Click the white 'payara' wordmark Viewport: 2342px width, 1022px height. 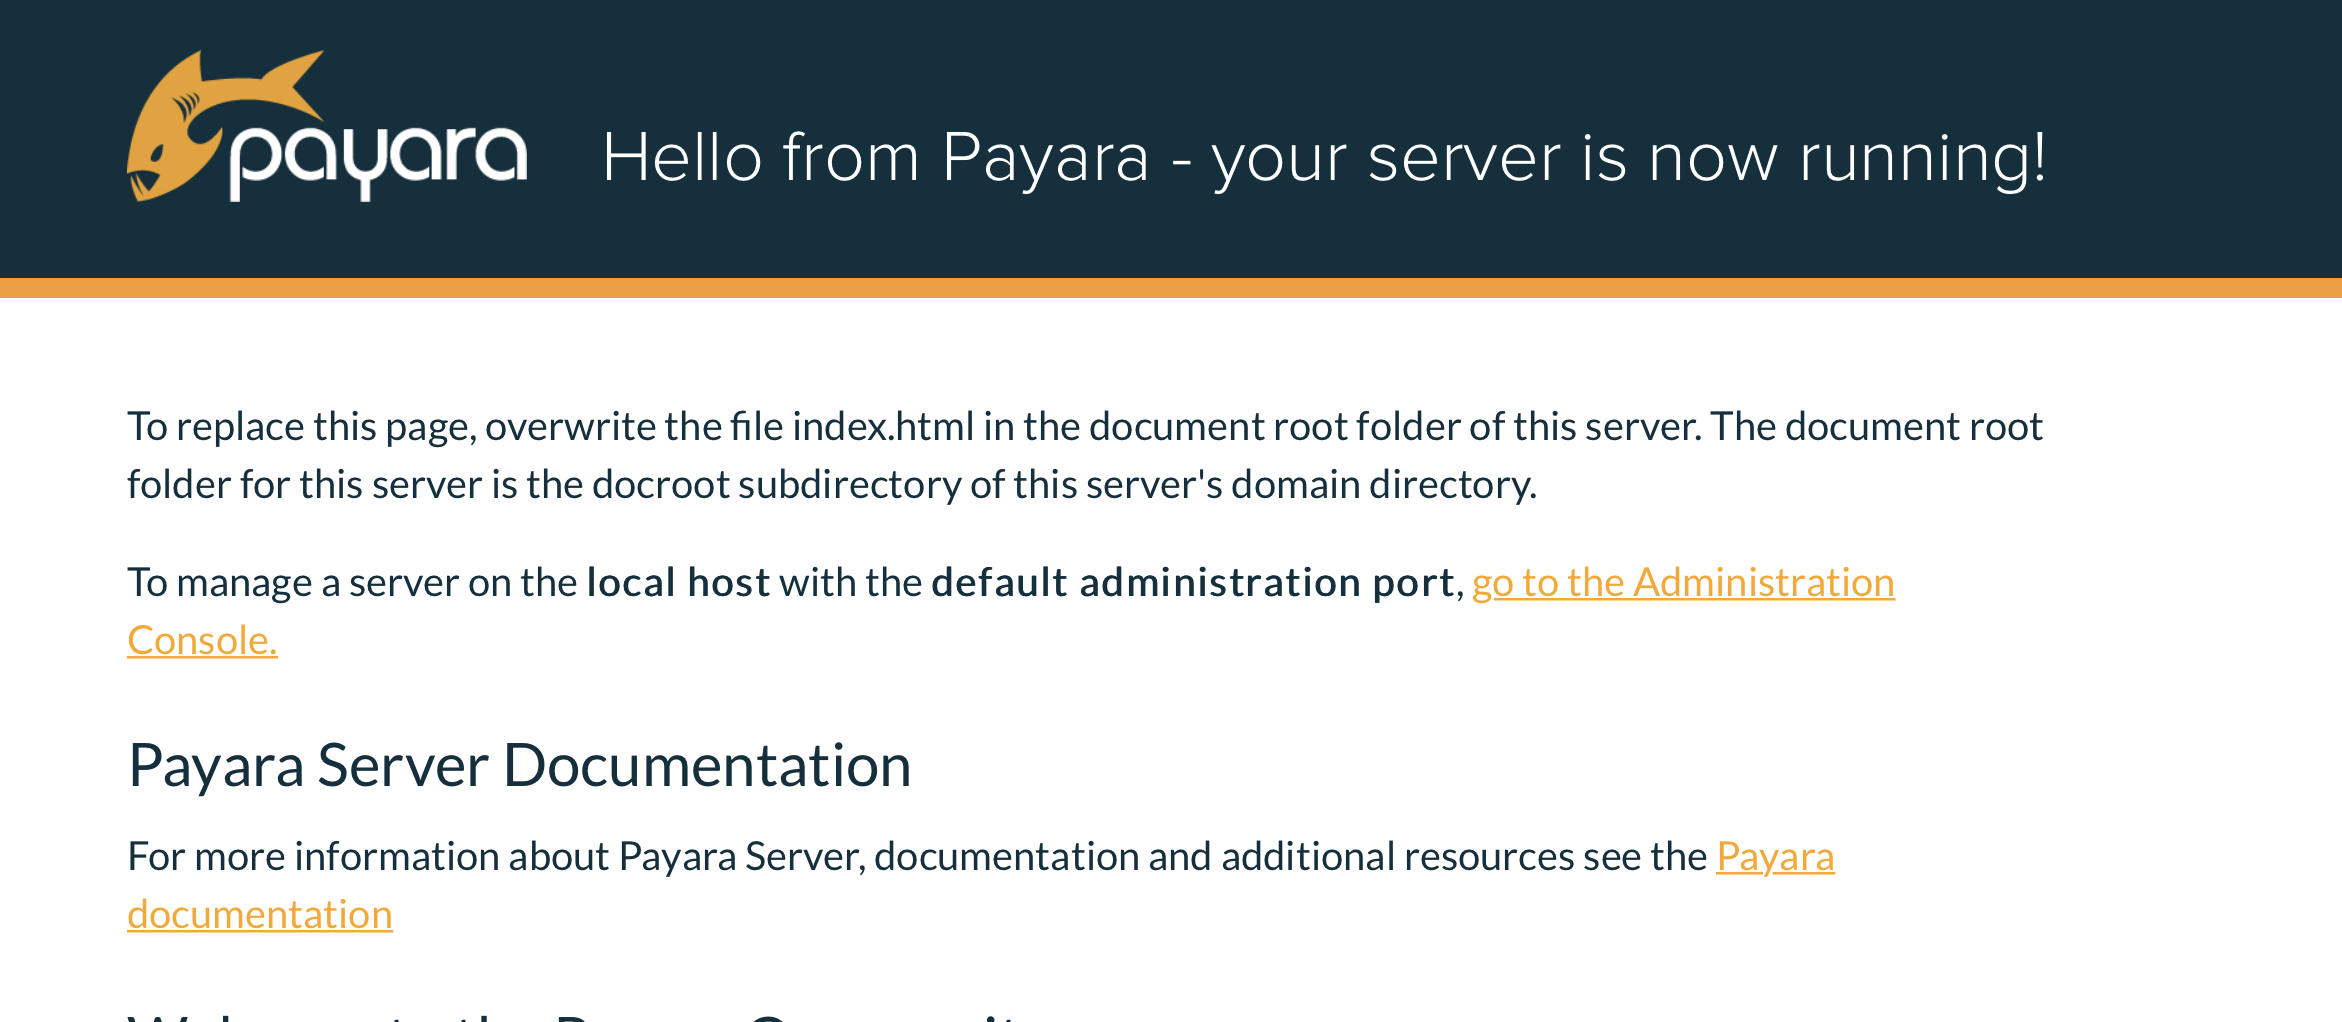(378, 158)
